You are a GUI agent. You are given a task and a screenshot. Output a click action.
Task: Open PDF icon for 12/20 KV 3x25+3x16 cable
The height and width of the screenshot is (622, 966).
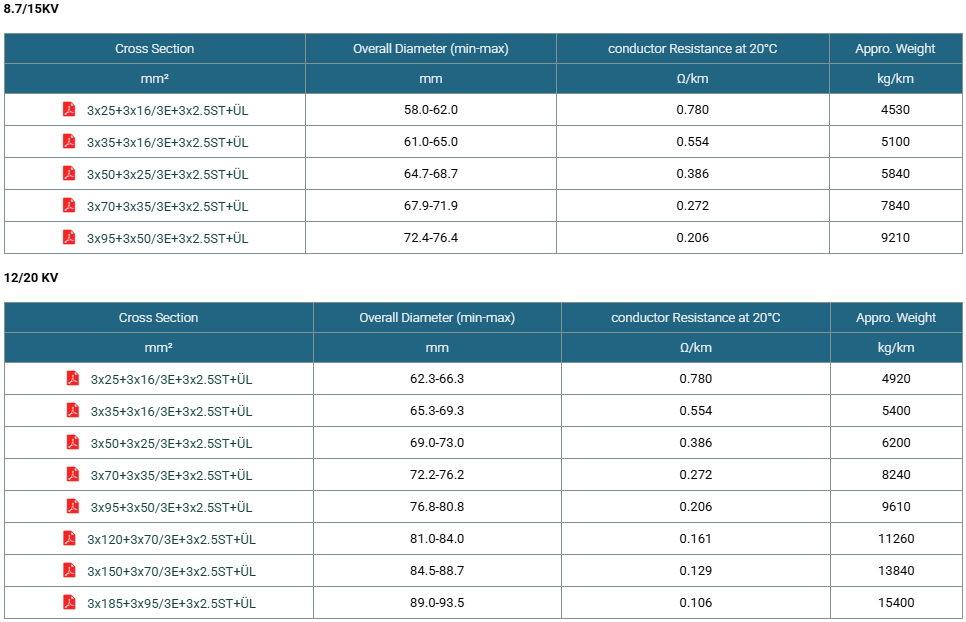73,378
